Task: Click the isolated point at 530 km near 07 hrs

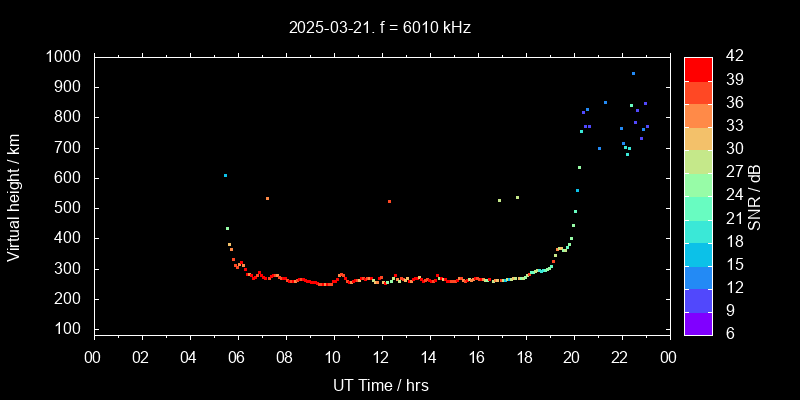Action: (x=267, y=198)
